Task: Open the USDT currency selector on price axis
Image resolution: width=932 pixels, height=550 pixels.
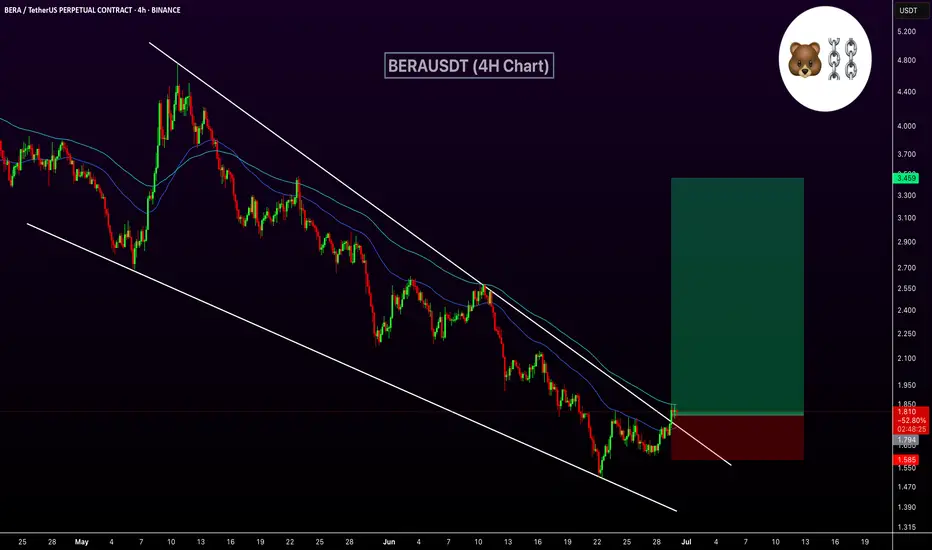Action: 908,10
